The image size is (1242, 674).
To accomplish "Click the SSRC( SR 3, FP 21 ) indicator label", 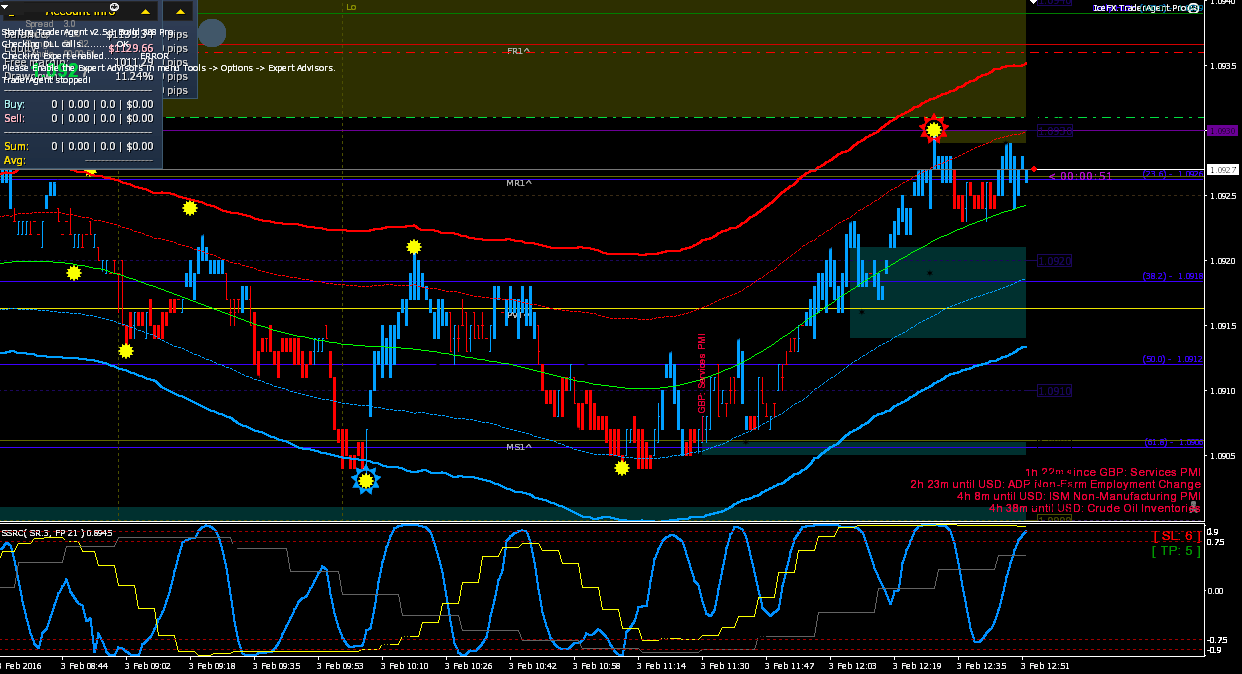I will pos(56,532).
